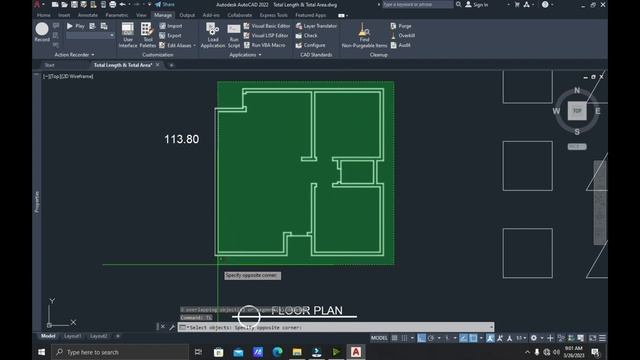Image resolution: width=640 pixels, height=360 pixels.
Task: Click the Plot printer icon in Quick Access toolbar
Action: [x=113, y=4]
